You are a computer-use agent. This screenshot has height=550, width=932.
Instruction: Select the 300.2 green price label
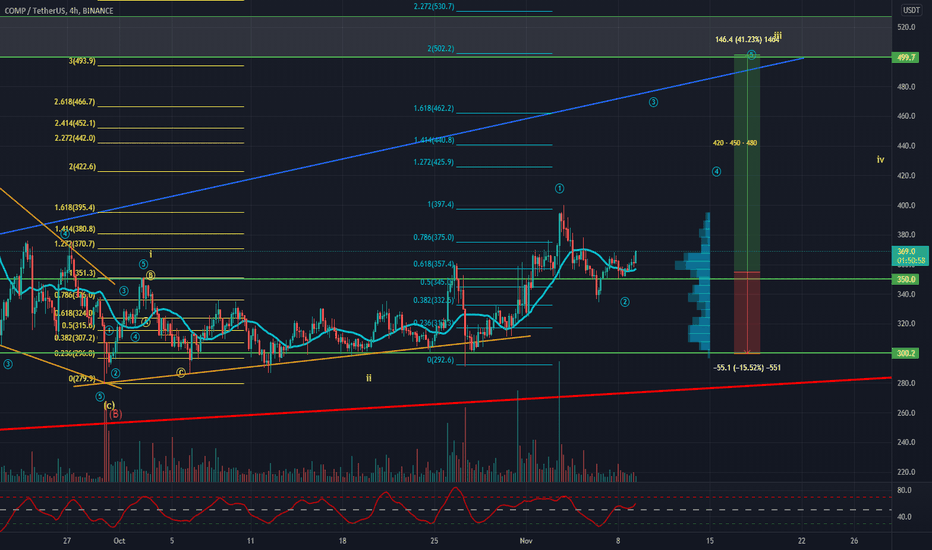pos(906,353)
